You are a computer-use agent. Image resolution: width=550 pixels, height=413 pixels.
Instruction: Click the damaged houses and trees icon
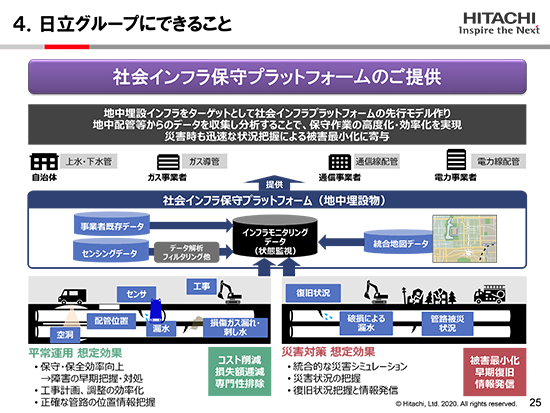coord(429,295)
